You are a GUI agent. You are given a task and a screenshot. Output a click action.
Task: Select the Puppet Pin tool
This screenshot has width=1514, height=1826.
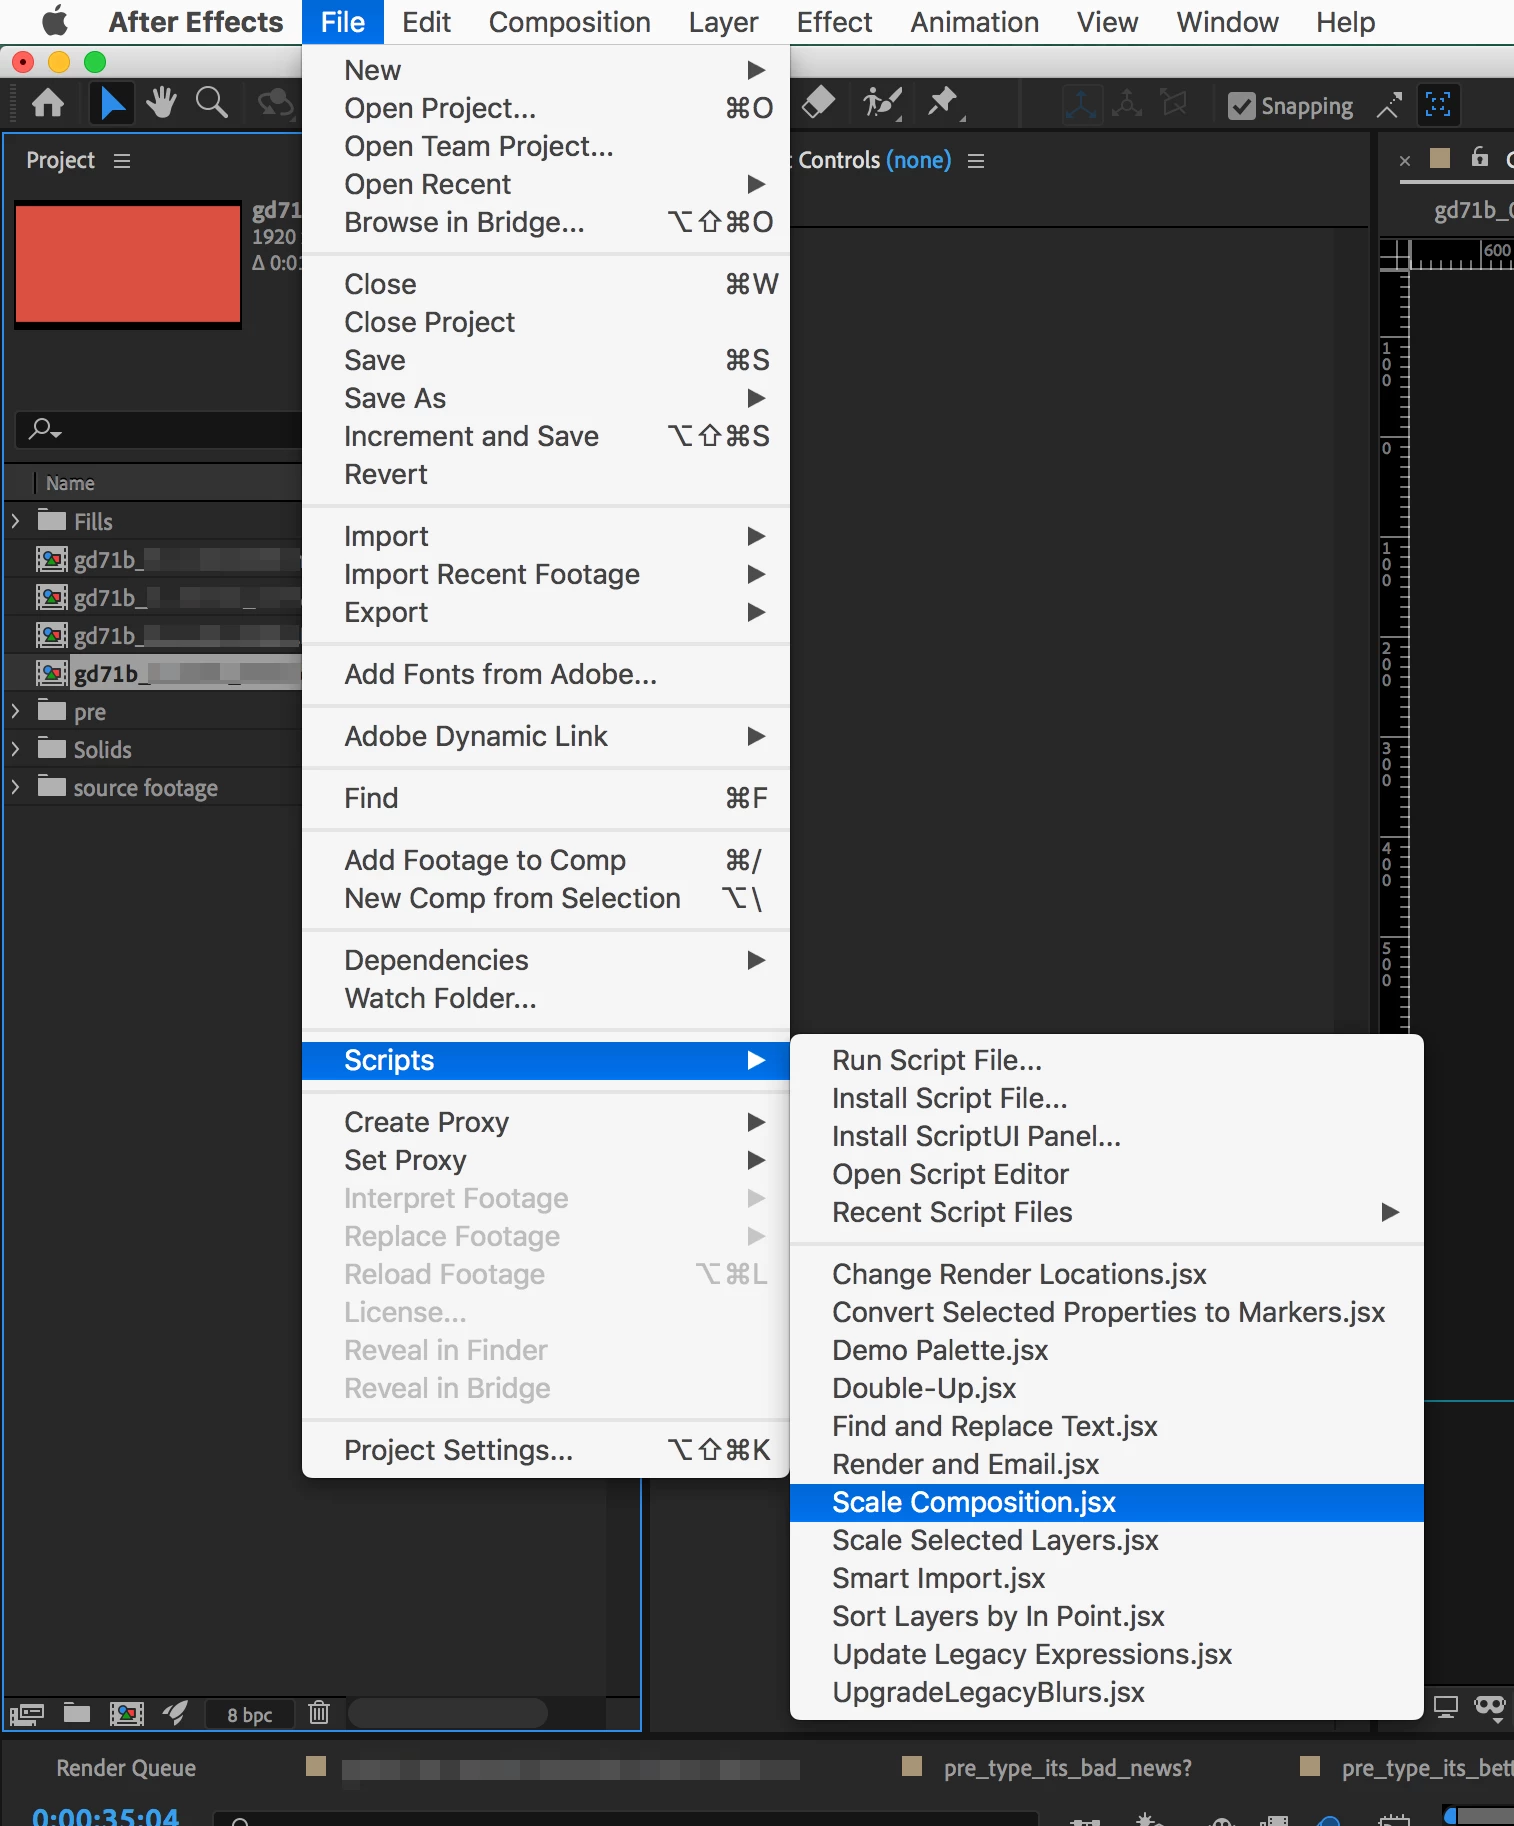[944, 103]
